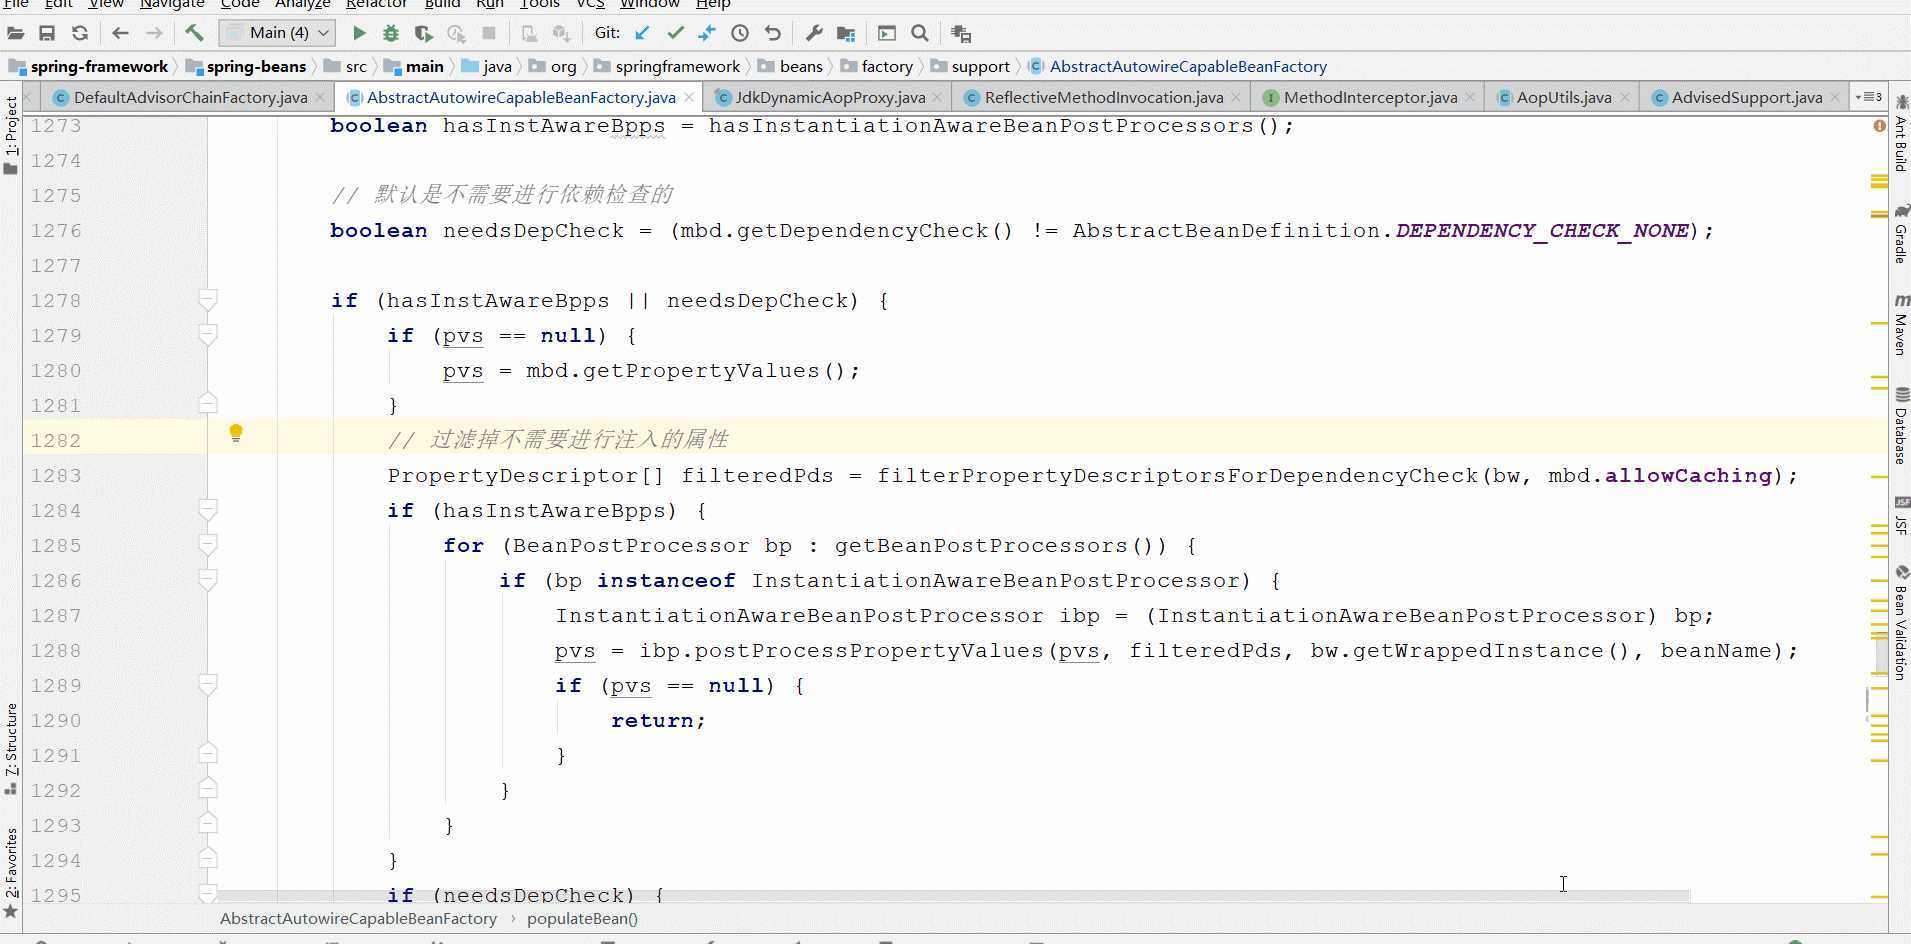Click fold end marker at line 1281
The image size is (1911, 944).
click(208, 403)
